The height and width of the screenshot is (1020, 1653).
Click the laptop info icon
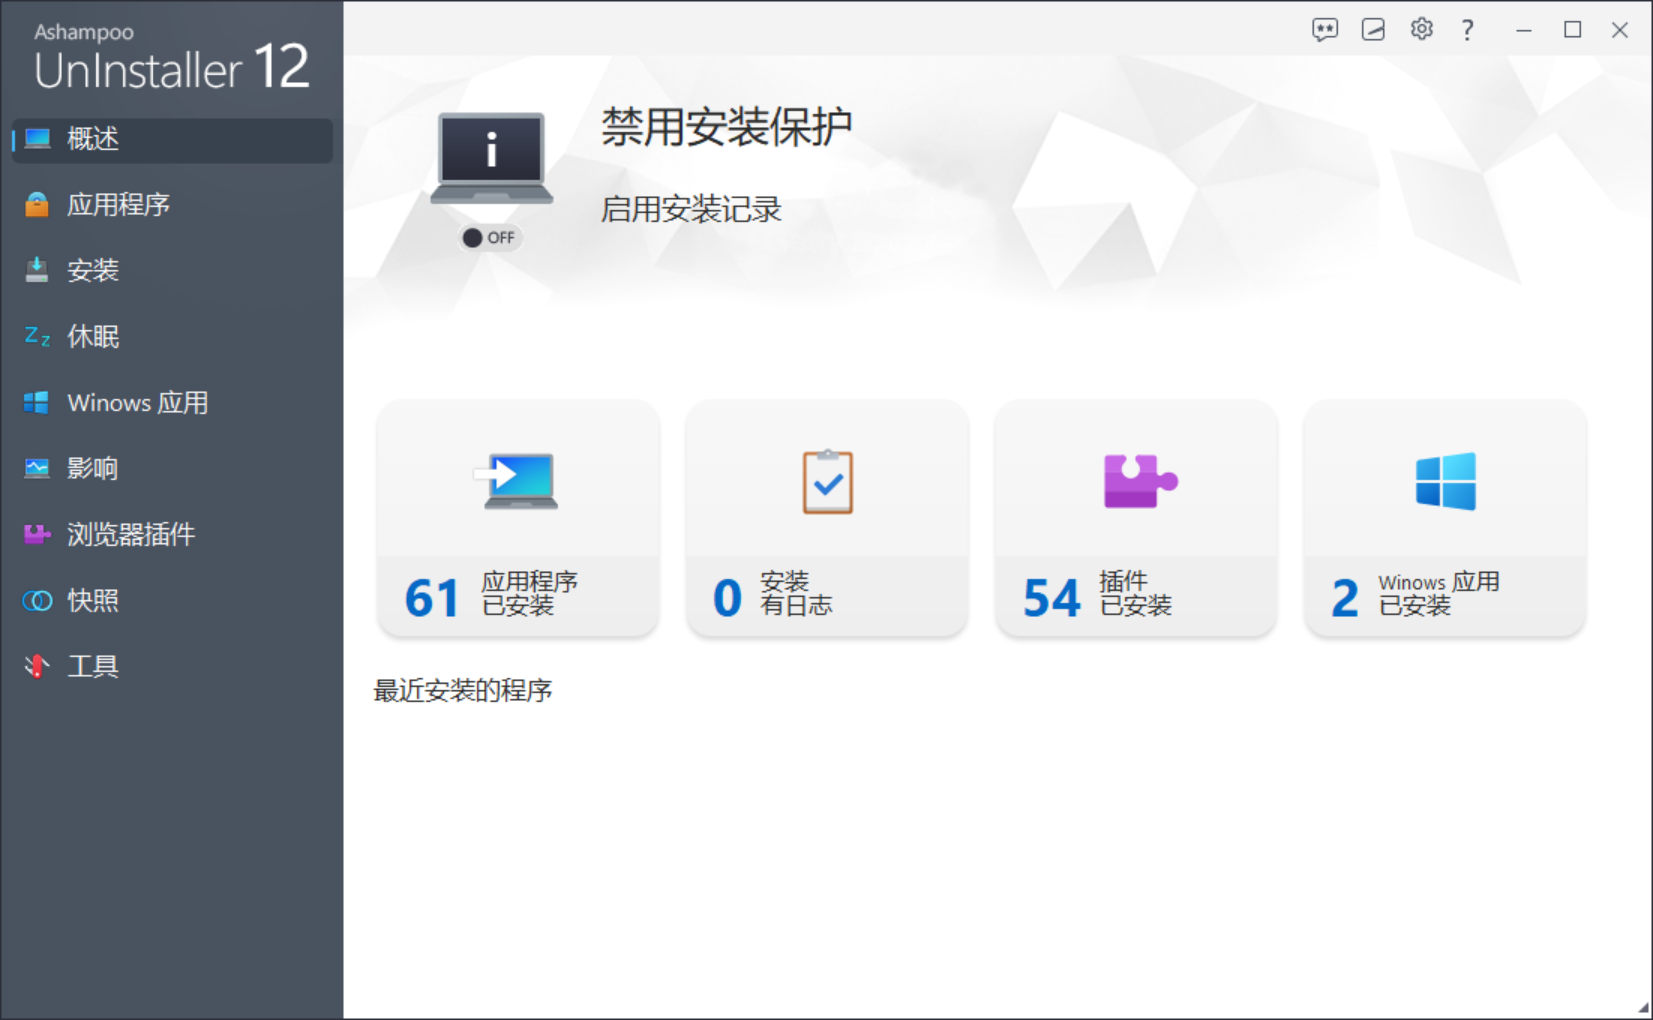coord(491,158)
